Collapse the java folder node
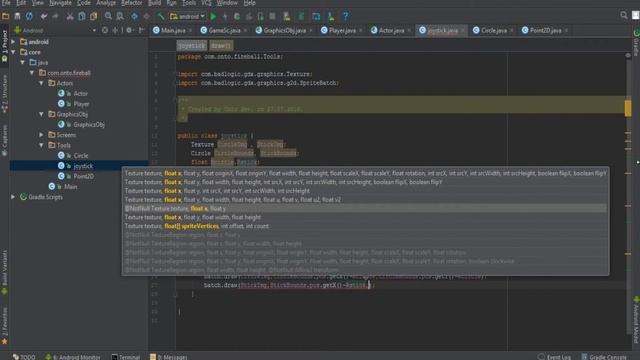 point(23,62)
